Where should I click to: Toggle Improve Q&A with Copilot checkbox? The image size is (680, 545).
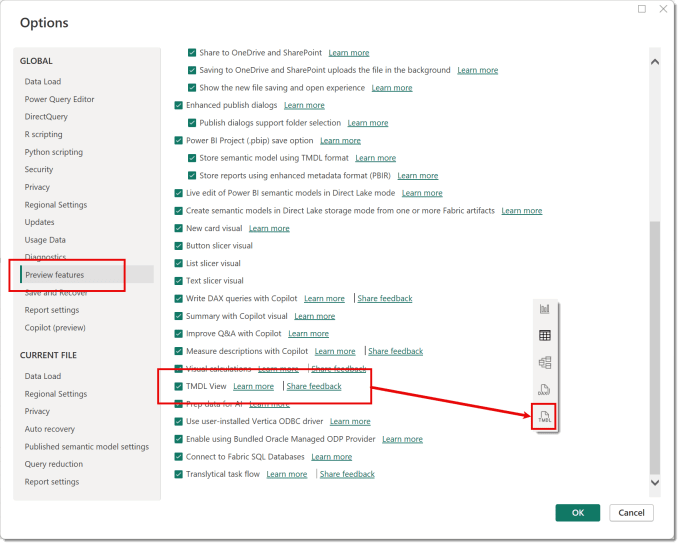pos(179,335)
